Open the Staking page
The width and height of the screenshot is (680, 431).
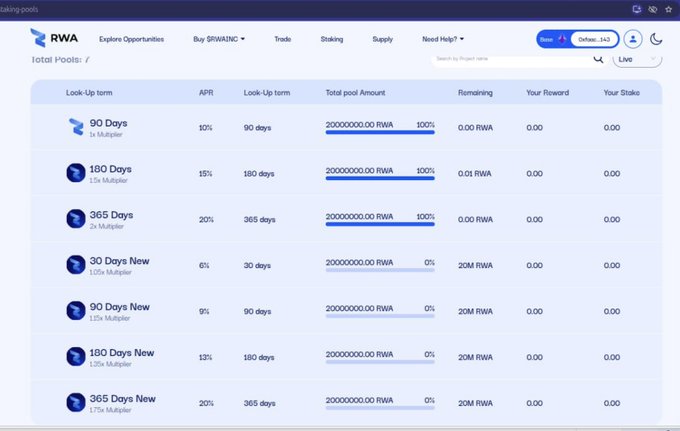coord(332,39)
